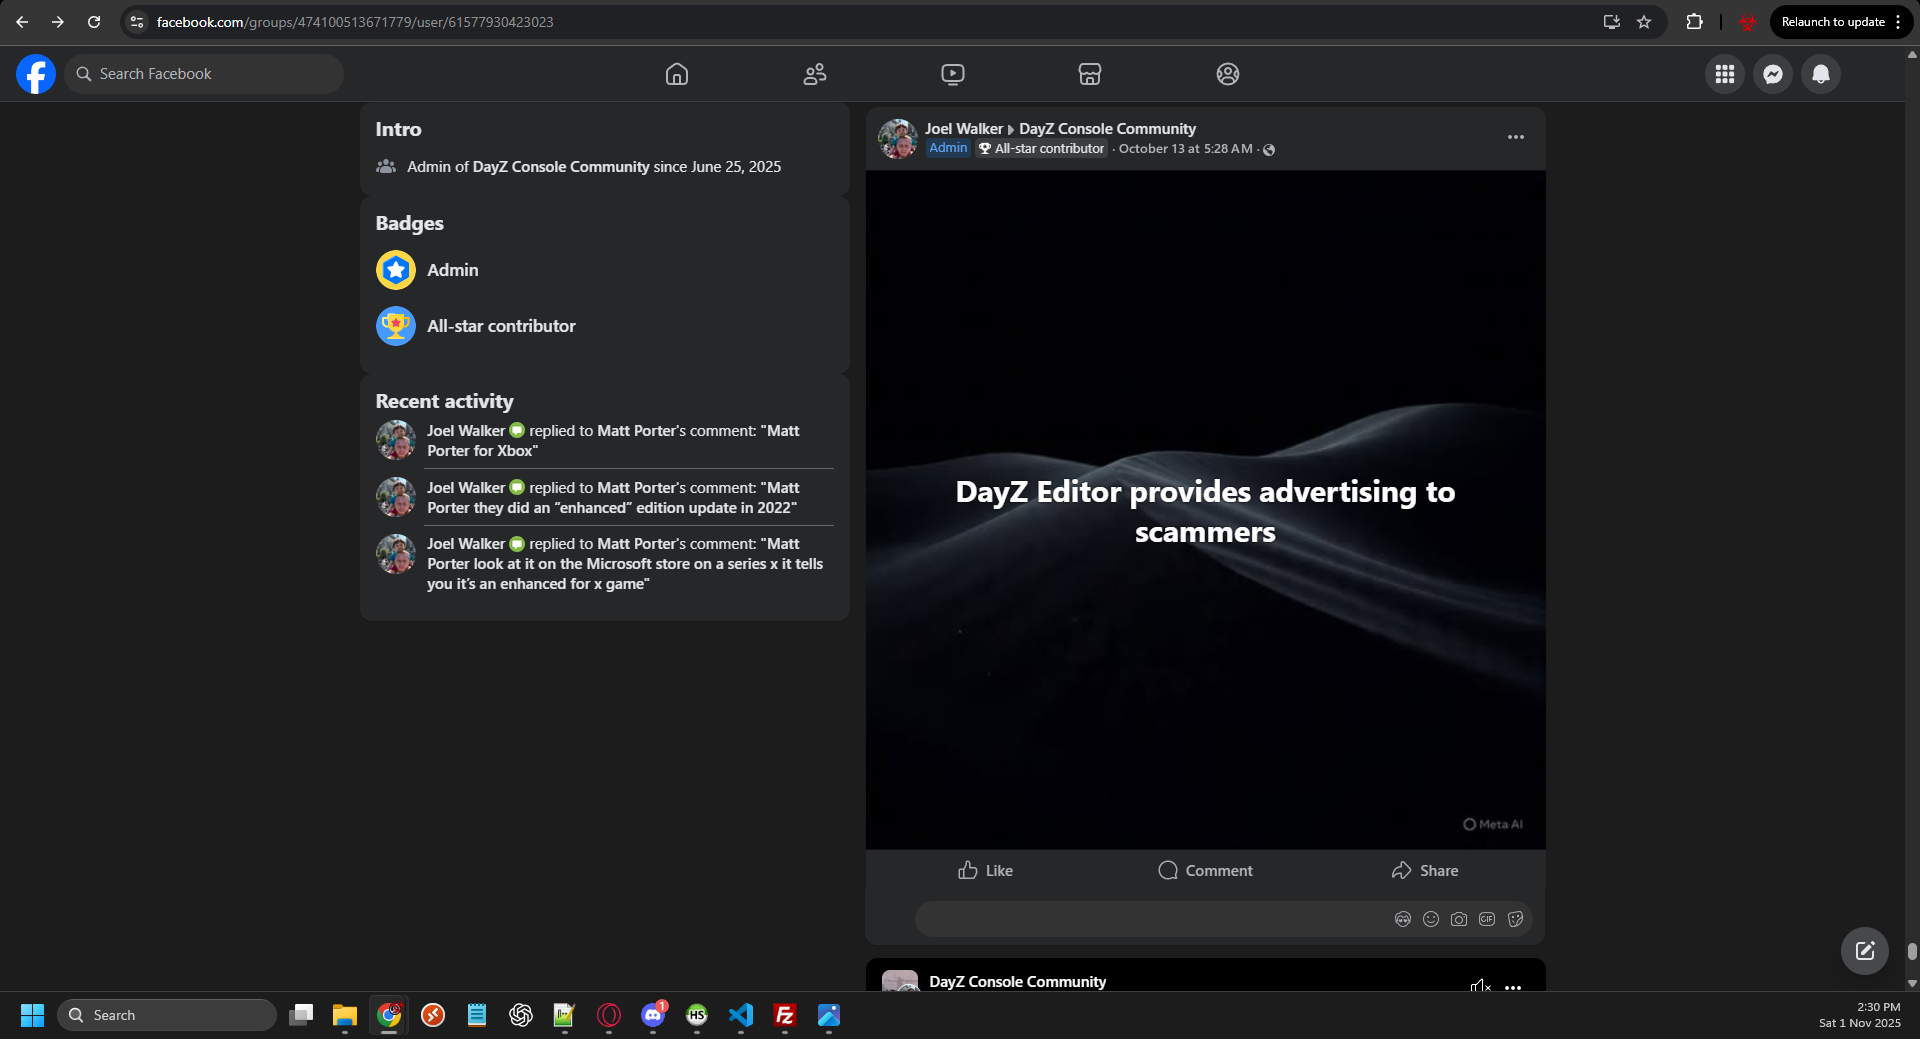Start a new message with the compose icon
This screenshot has height=1039, width=1920.
[x=1865, y=951]
